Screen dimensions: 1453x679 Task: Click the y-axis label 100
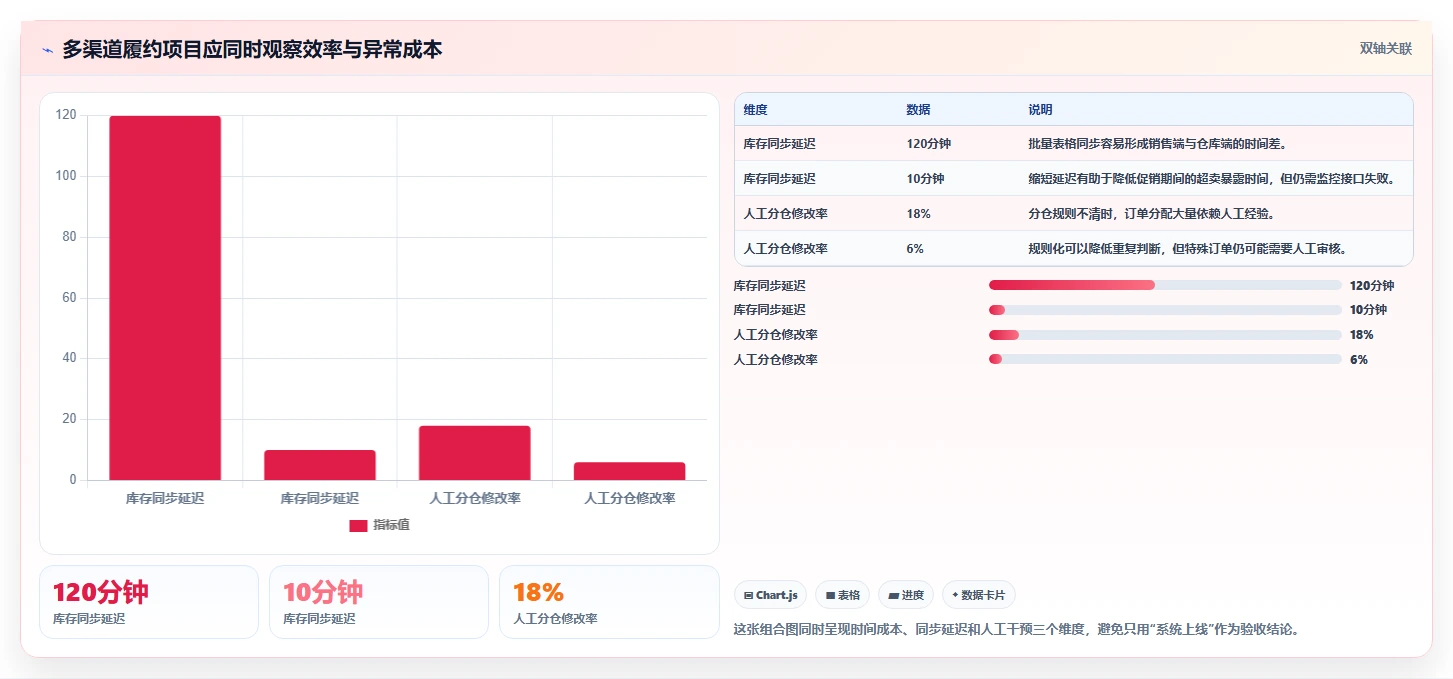click(66, 176)
